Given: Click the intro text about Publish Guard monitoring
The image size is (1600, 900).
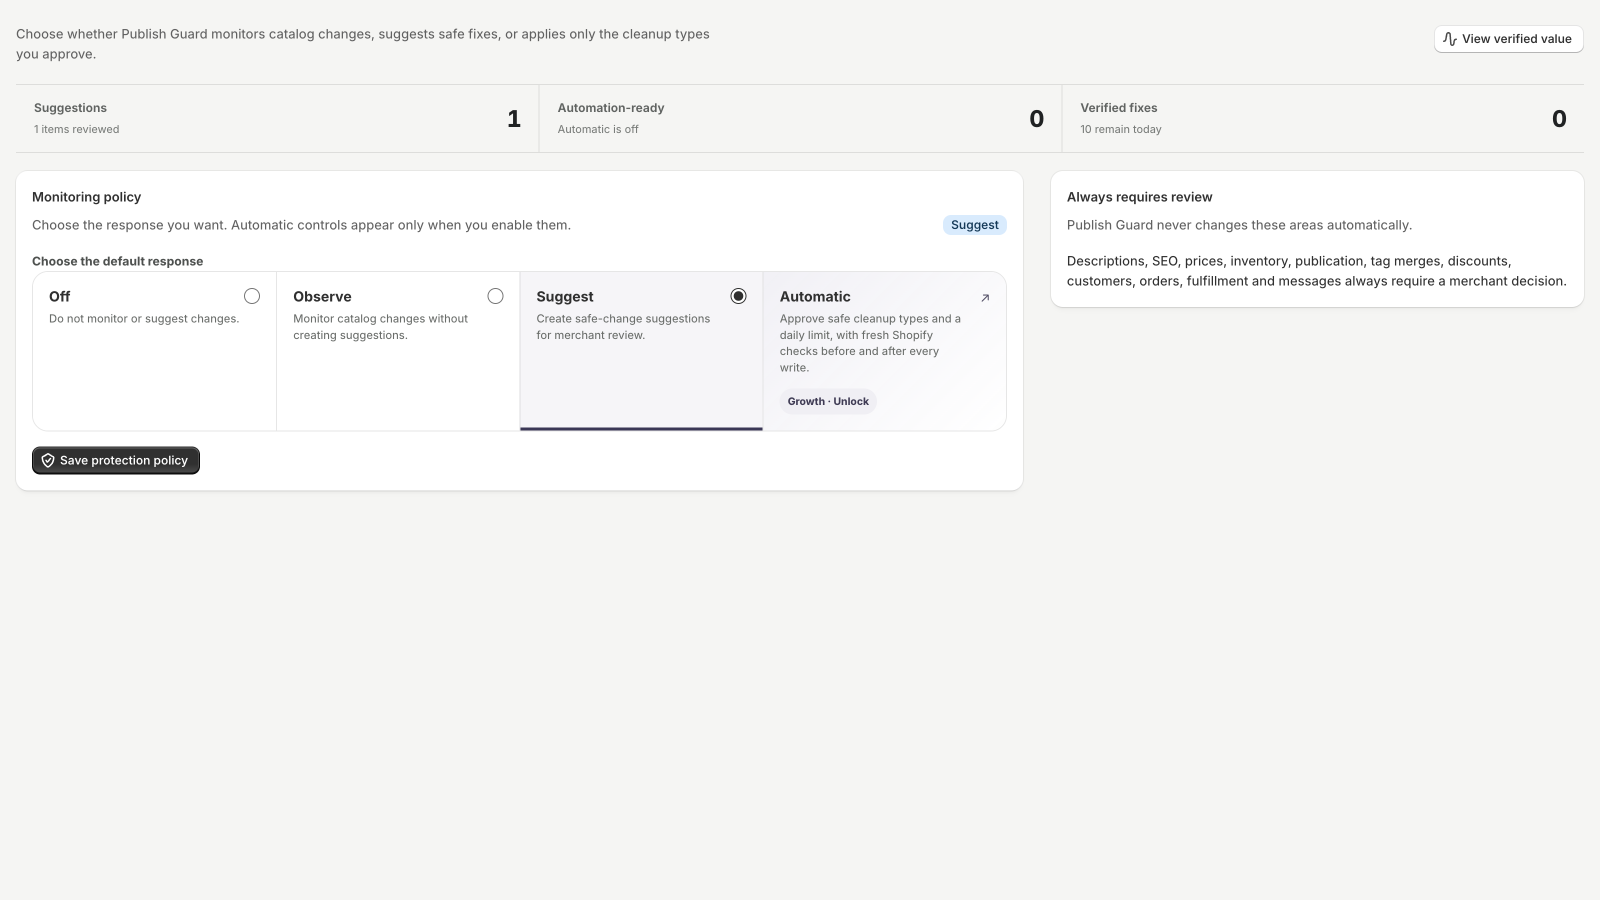Looking at the screenshot, I should tap(363, 44).
